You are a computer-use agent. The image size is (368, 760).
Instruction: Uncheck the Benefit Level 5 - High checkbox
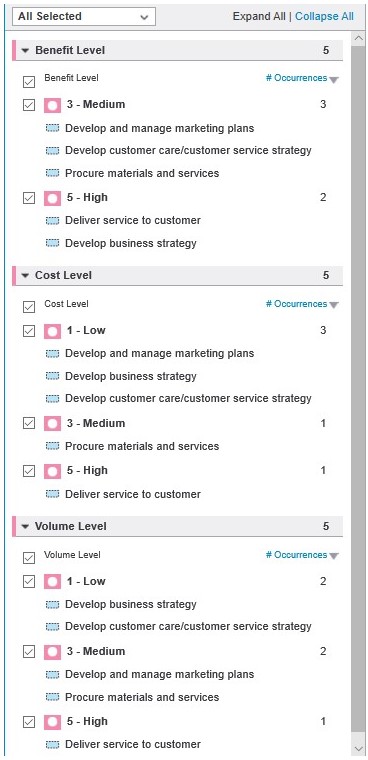pyautogui.click(x=29, y=198)
